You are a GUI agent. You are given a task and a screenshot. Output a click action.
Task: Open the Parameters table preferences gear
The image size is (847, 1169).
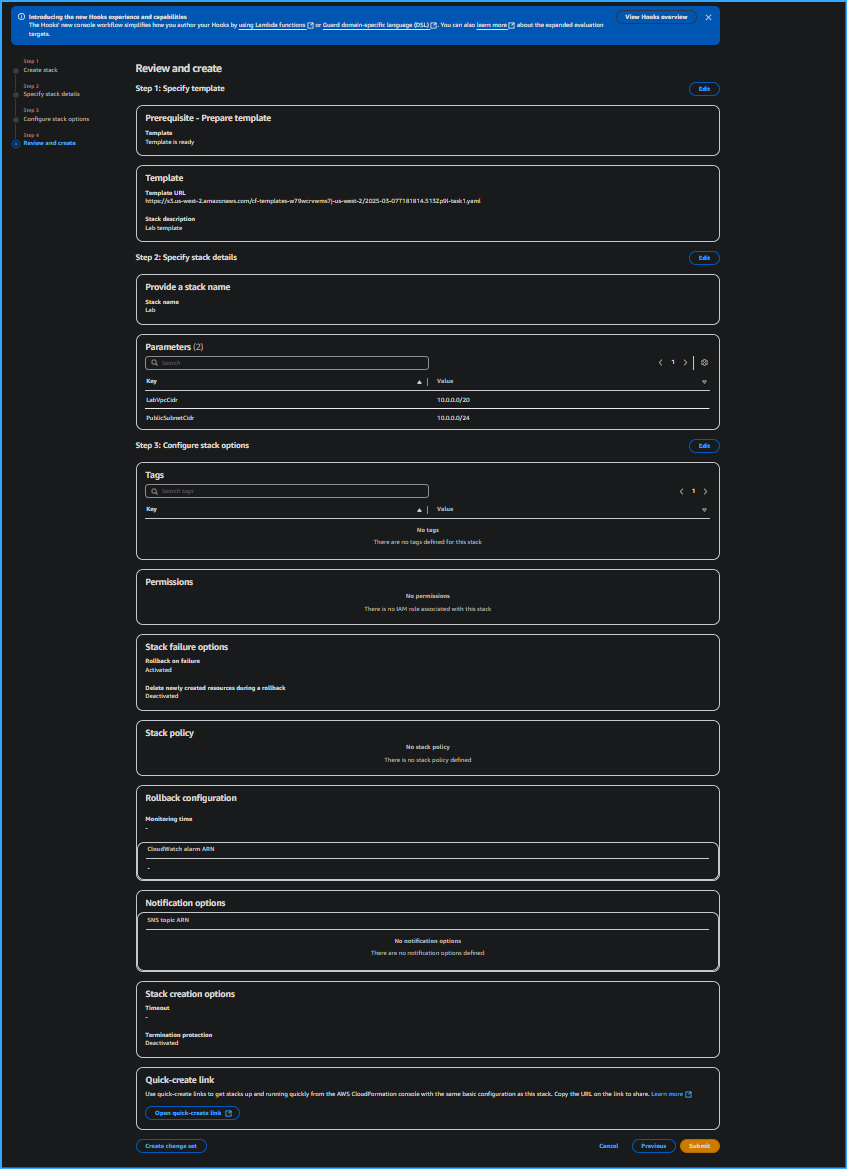tap(704, 363)
